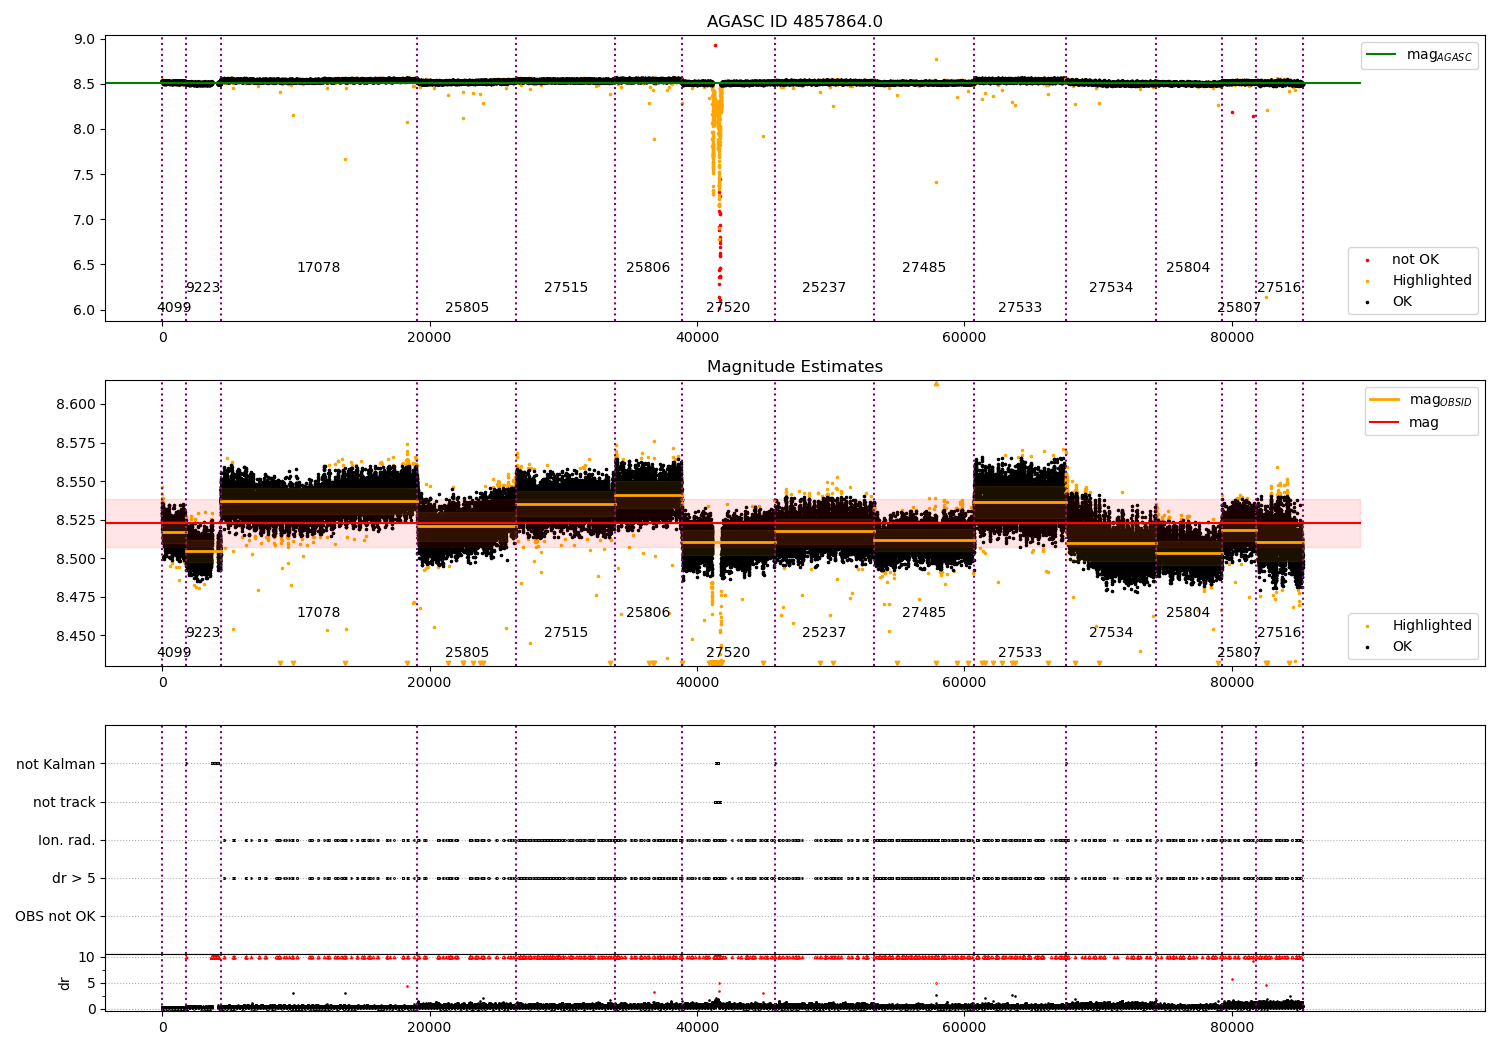The height and width of the screenshot is (1050, 1500).
Task: Click obsid label 27520 in Magnitude Estimates plot
Action: point(728,652)
